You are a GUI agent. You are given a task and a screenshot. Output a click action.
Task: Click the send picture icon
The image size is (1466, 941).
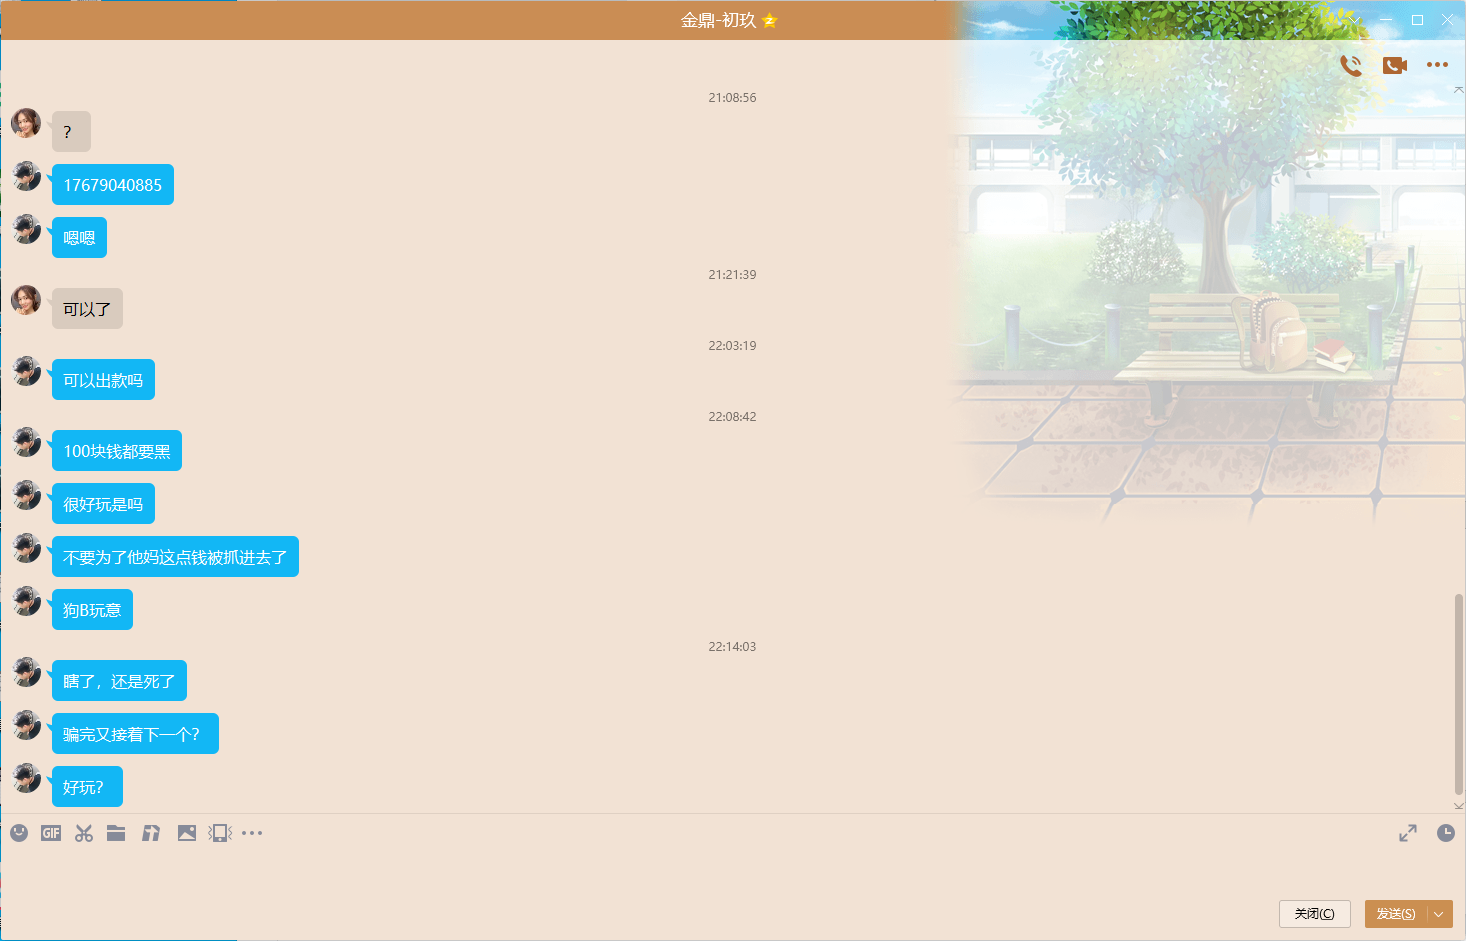tap(187, 833)
